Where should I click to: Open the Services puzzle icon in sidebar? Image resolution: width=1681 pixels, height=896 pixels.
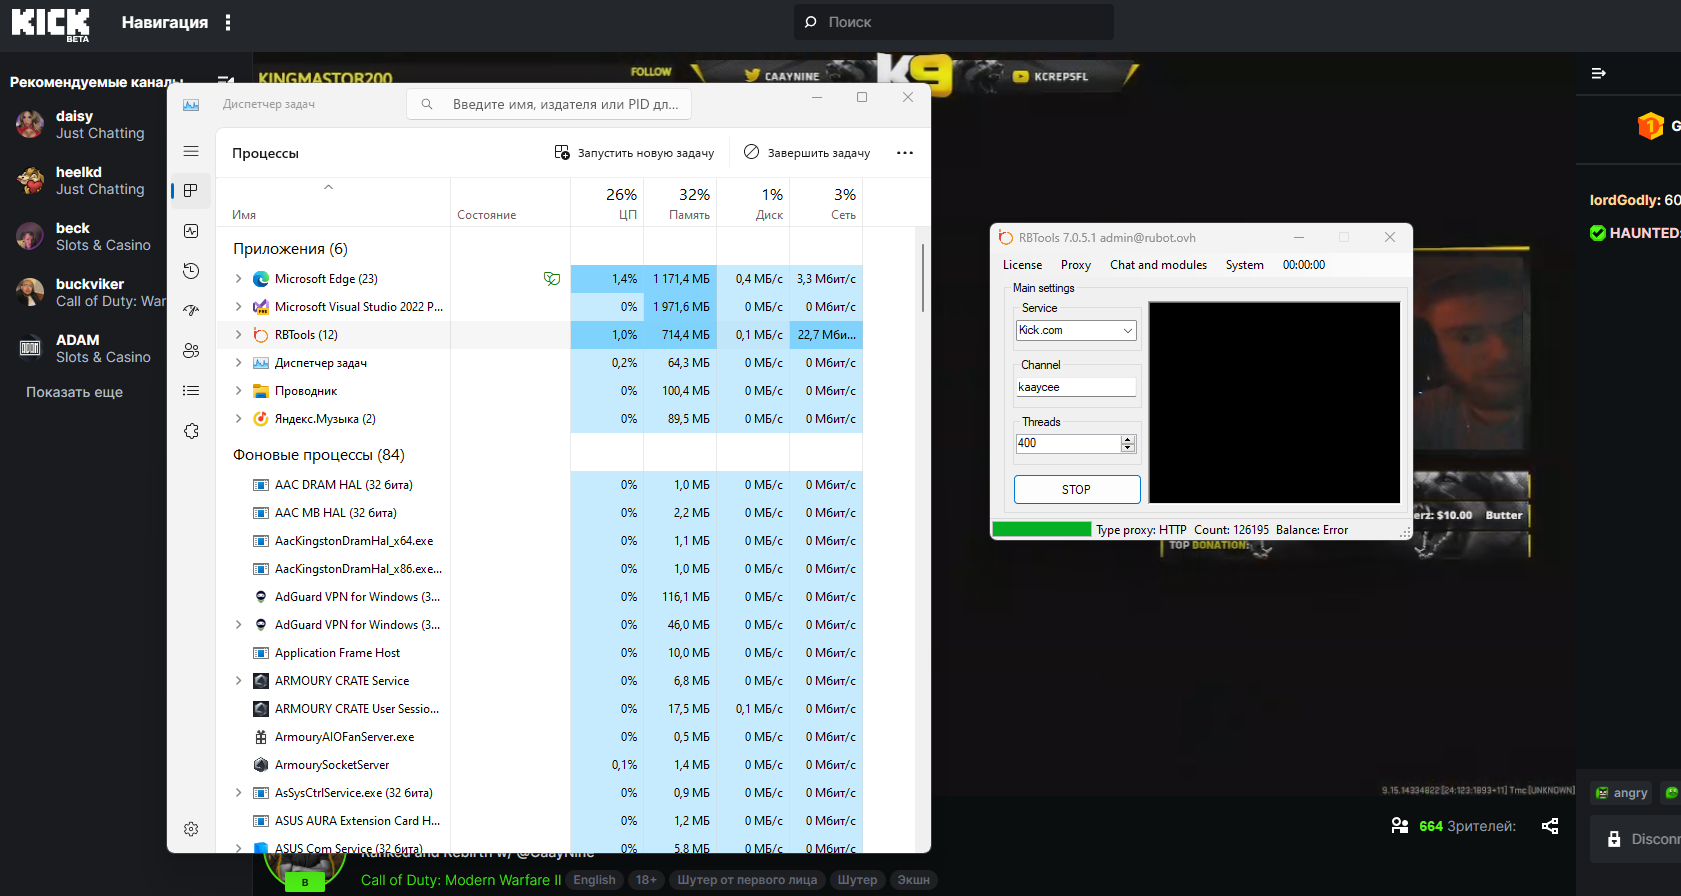(x=191, y=431)
